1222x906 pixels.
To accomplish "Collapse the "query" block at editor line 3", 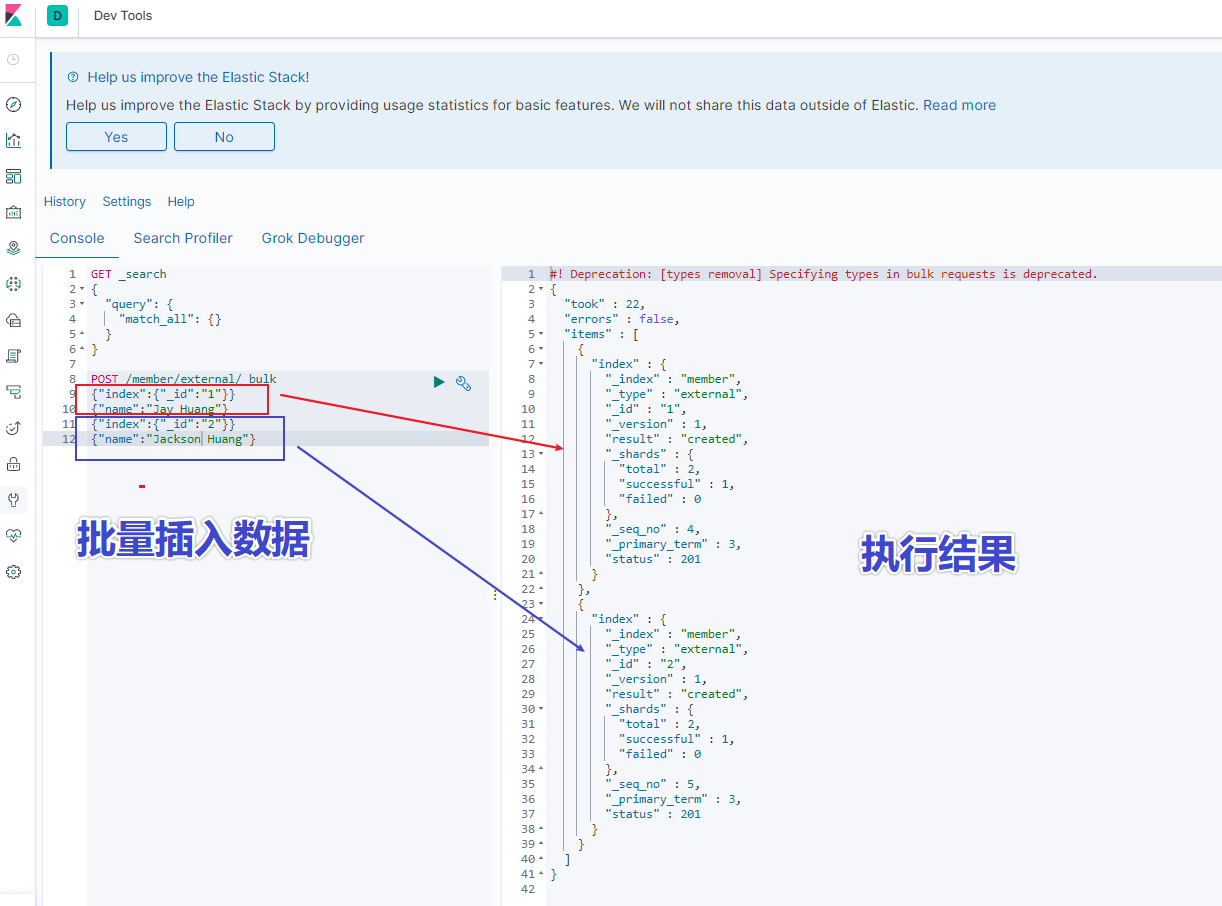I will pyautogui.click(x=82, y=304).
